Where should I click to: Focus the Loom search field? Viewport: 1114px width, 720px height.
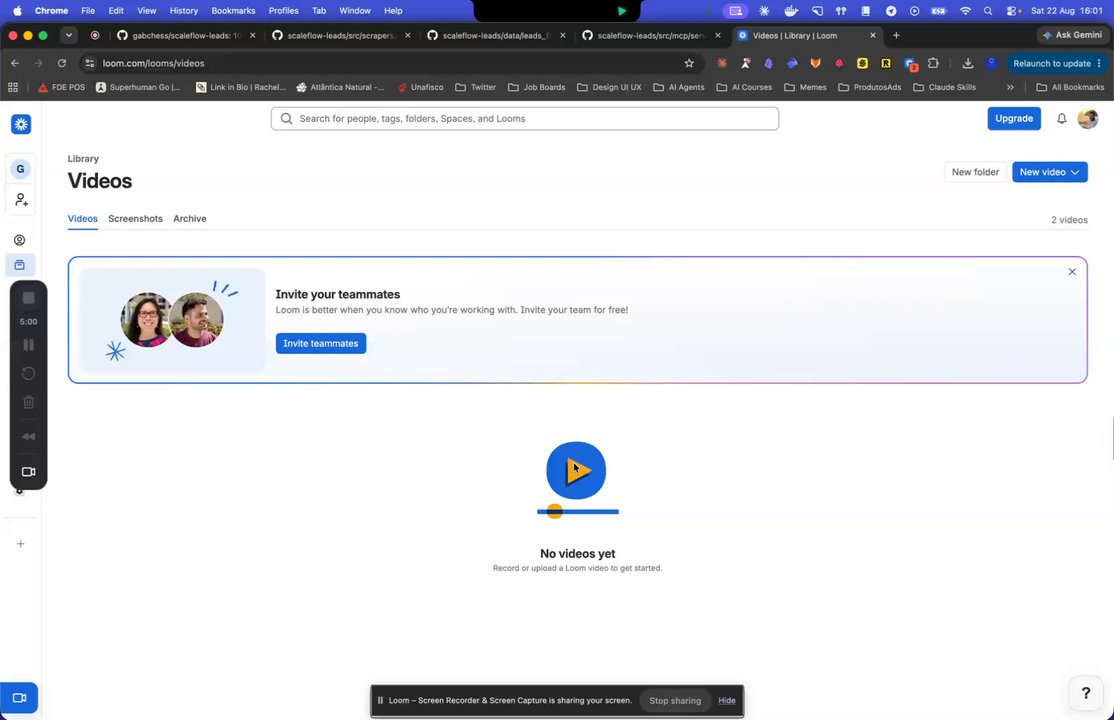coord(524,119)
